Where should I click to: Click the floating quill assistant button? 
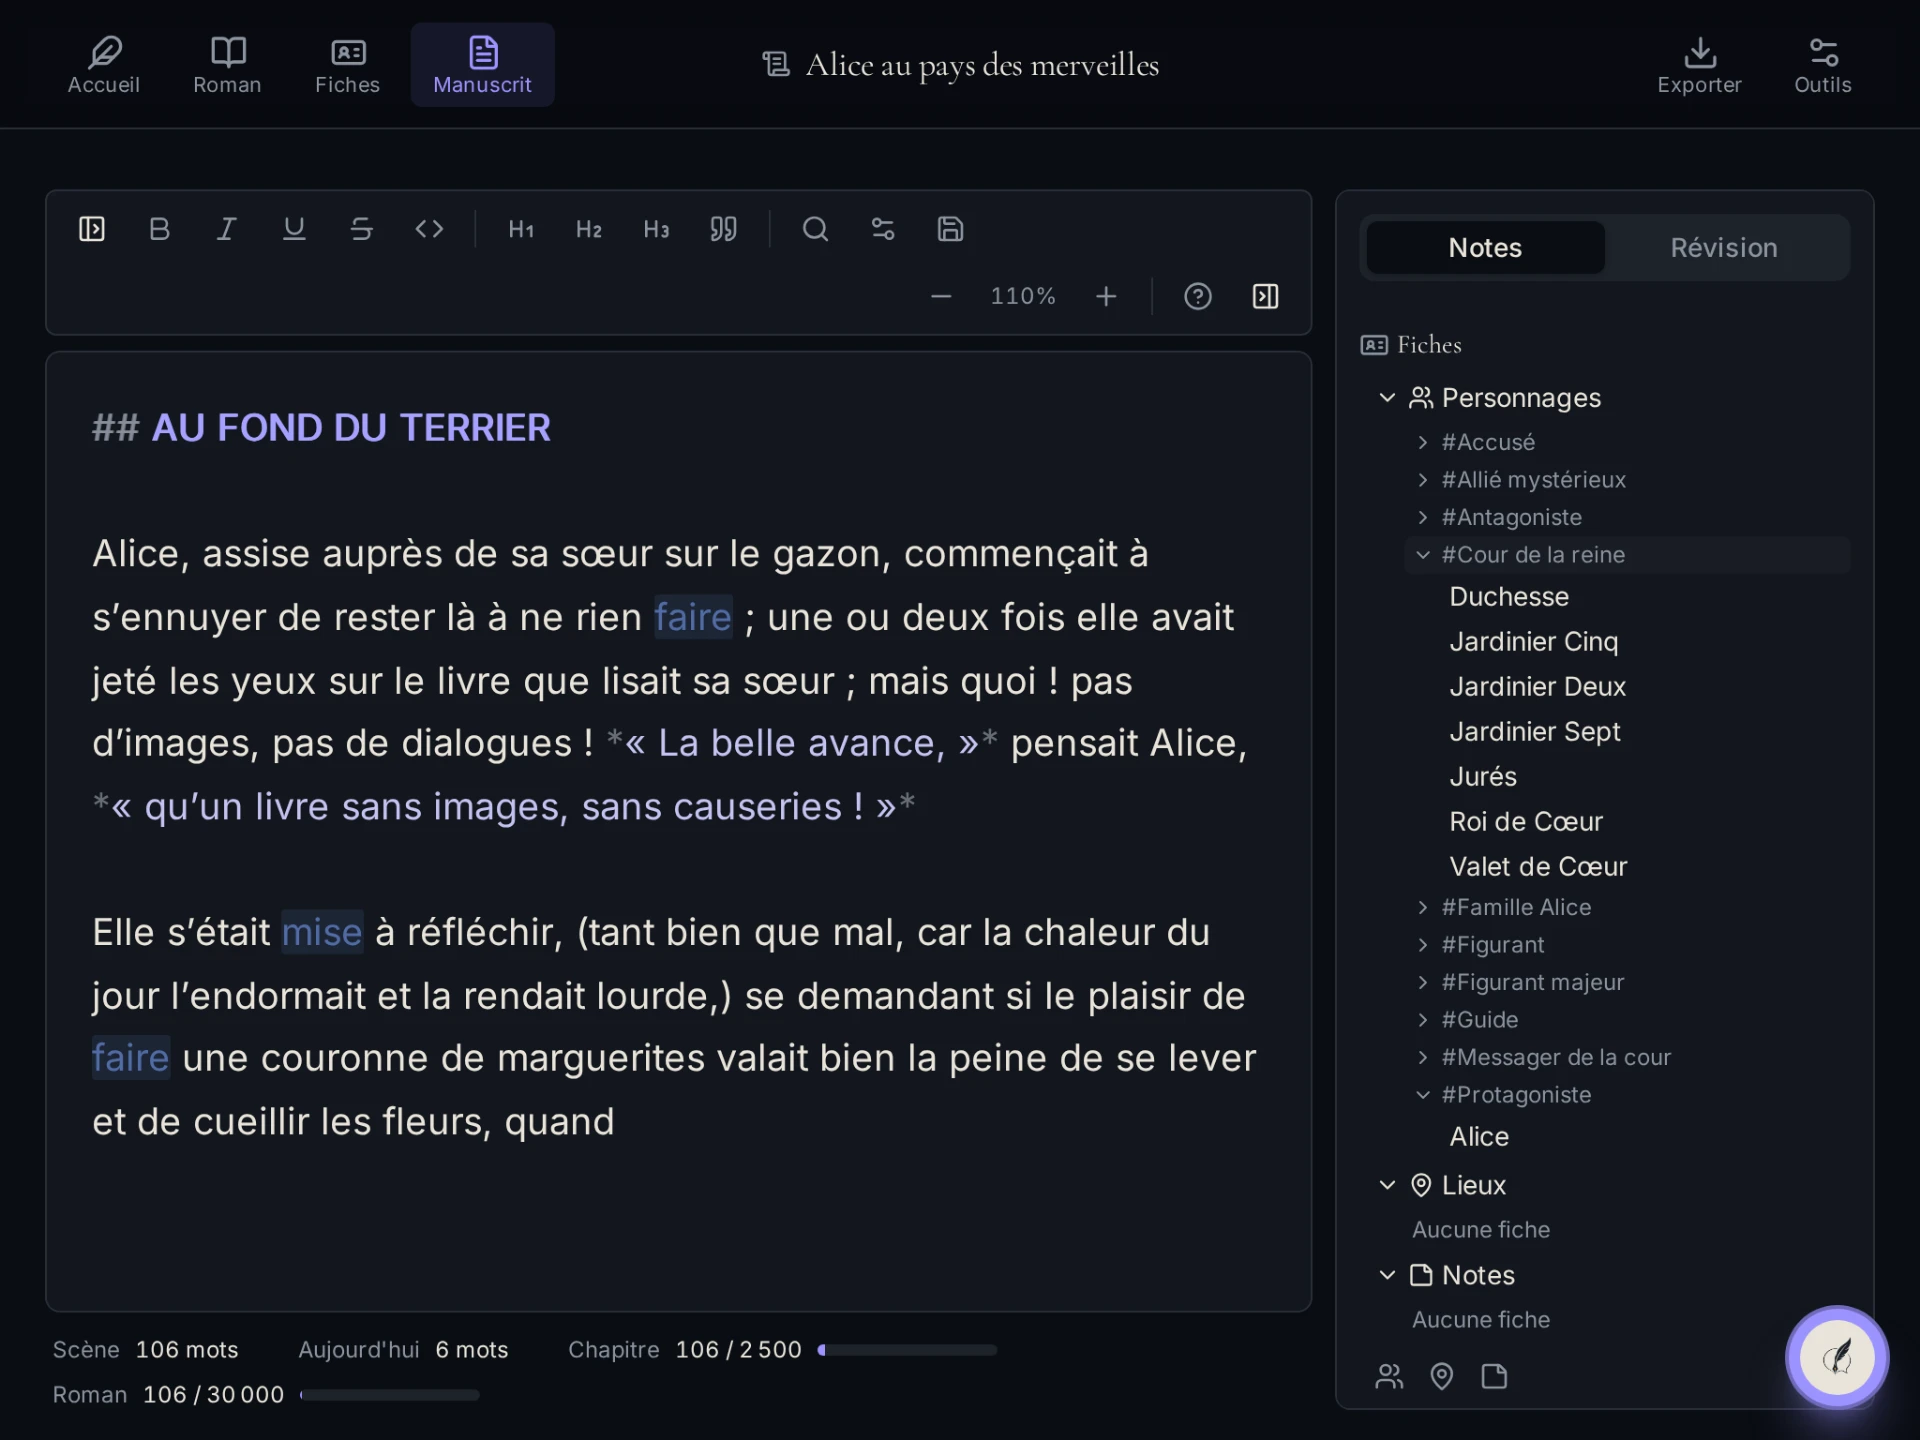click(1837, 1357)
